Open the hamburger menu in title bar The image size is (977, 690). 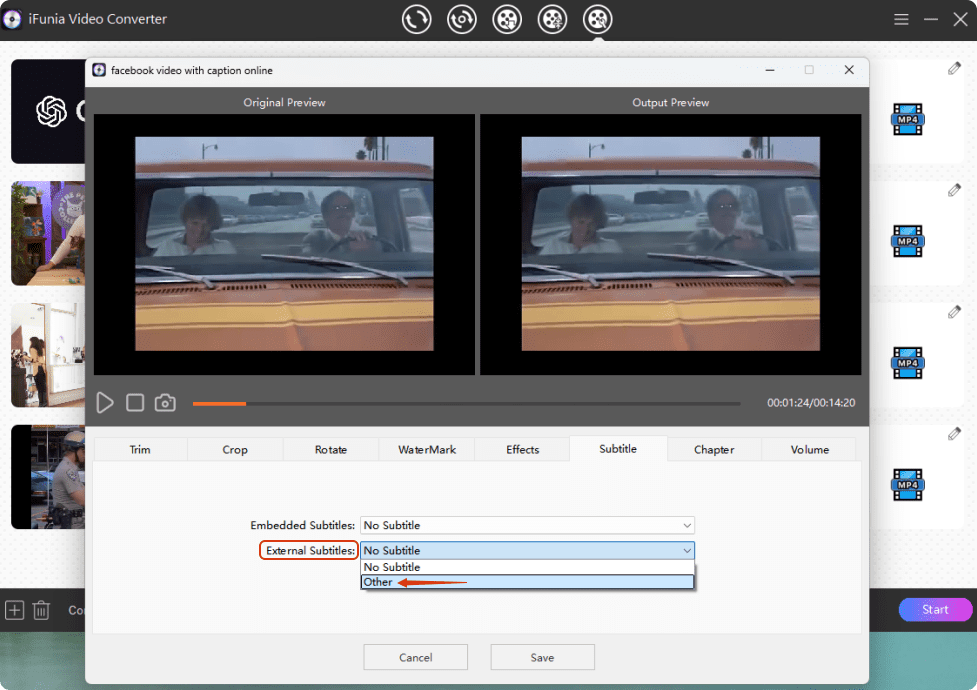click(x=901, y=19)
